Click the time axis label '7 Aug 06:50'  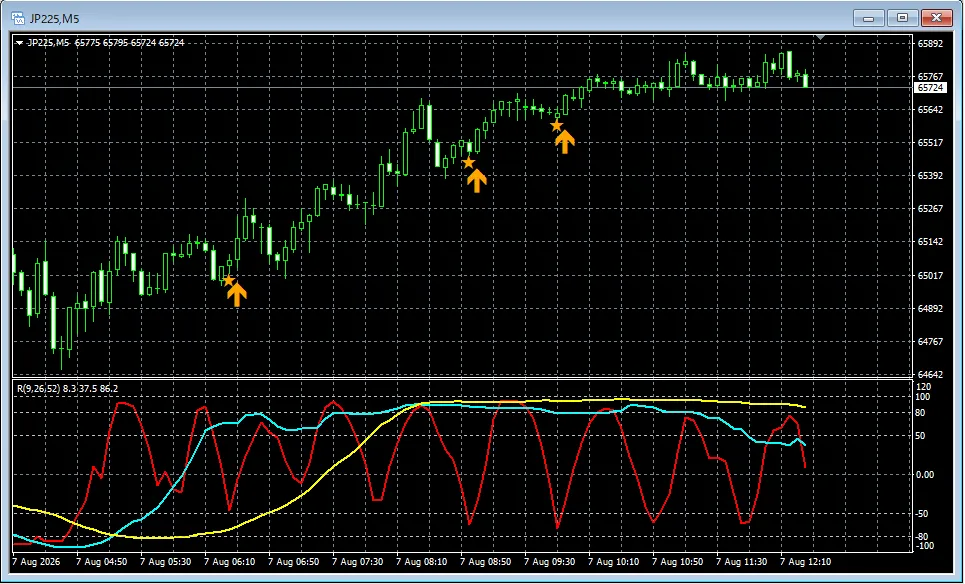pos(294,562)
